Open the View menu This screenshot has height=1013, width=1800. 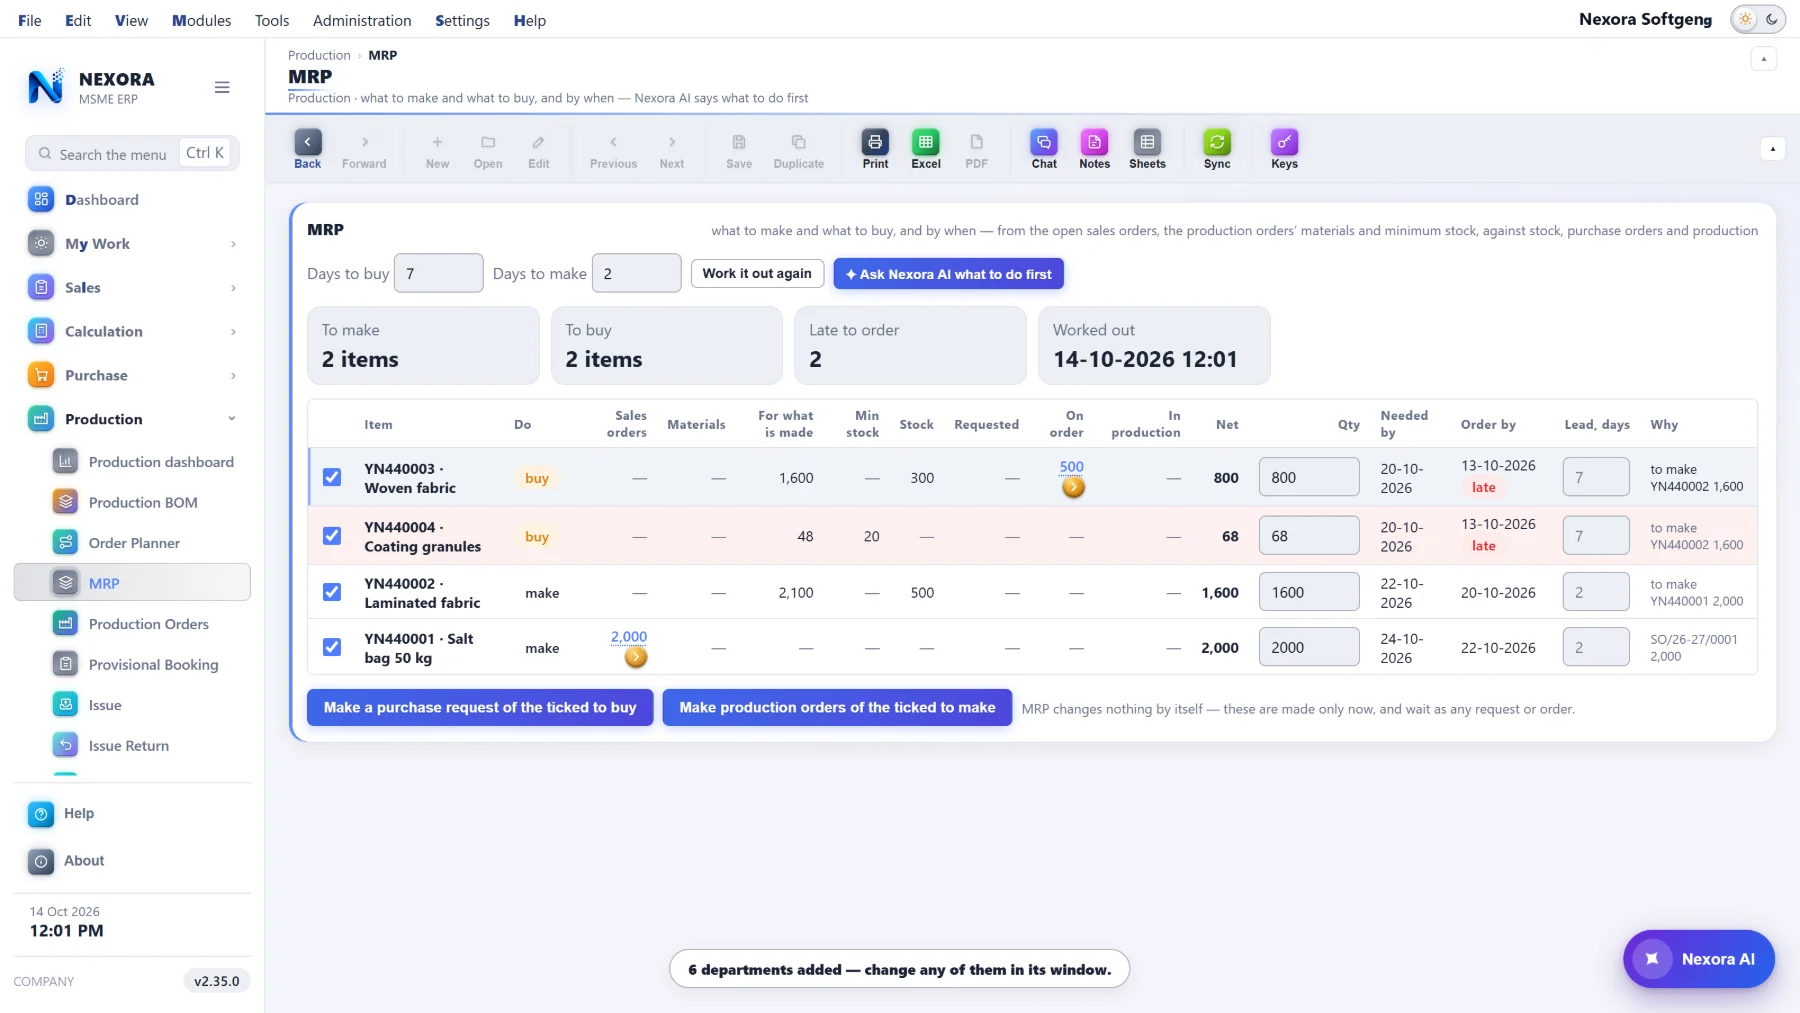131,20
